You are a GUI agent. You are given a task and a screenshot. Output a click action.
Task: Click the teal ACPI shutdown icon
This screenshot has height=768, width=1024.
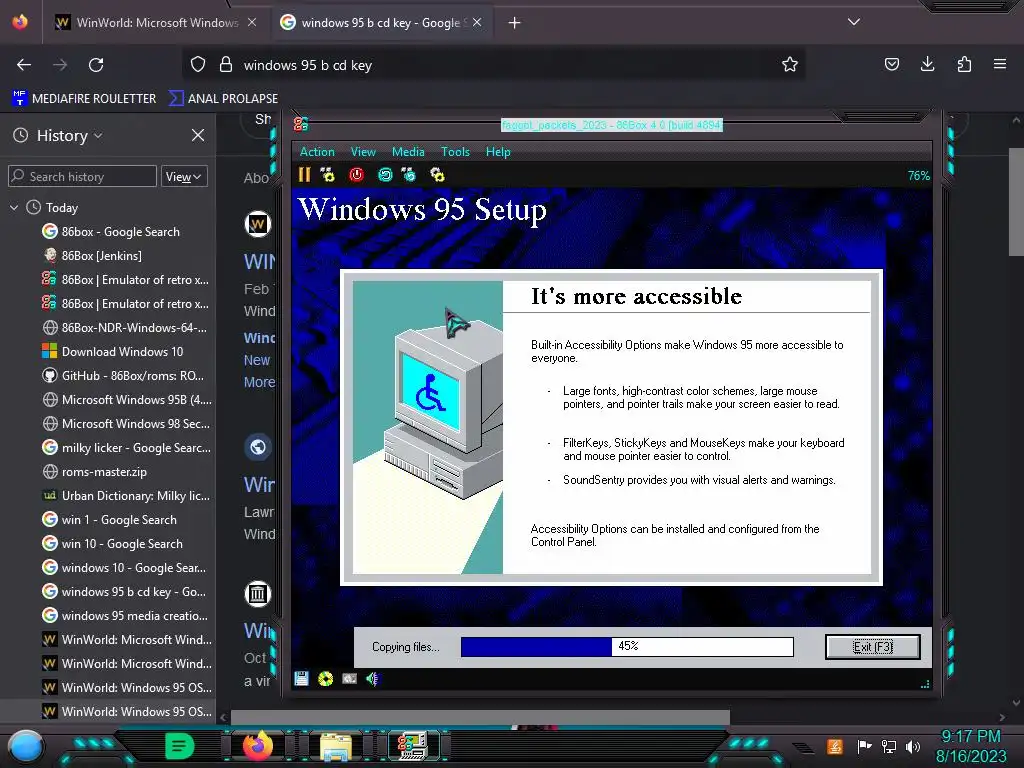pyautogui.click(x=385, y=174)
